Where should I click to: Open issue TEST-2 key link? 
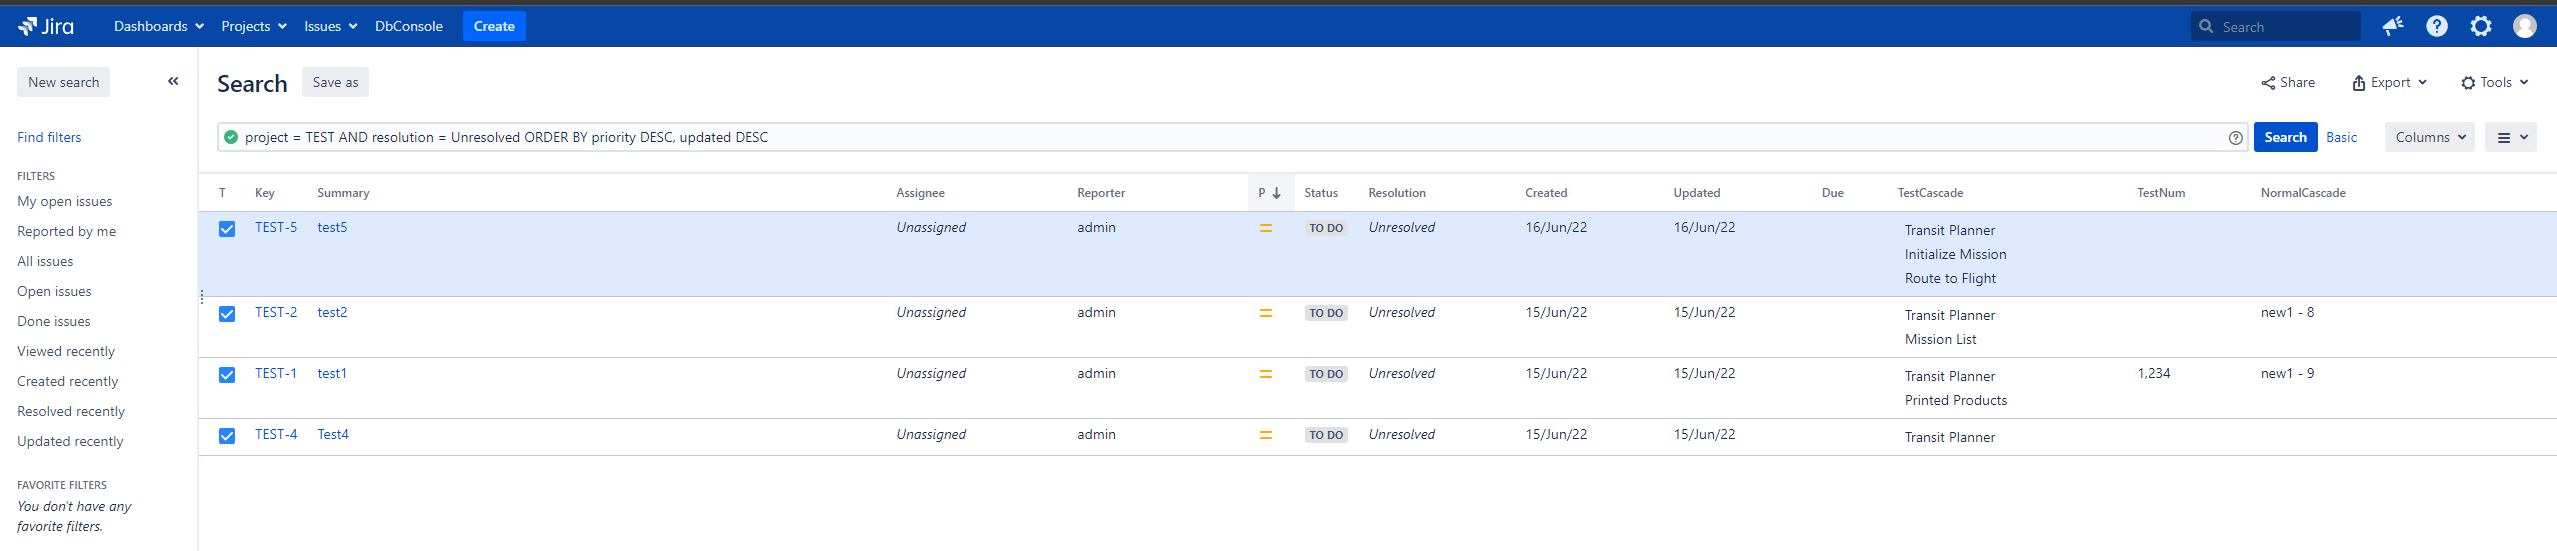tap(276, 312)
